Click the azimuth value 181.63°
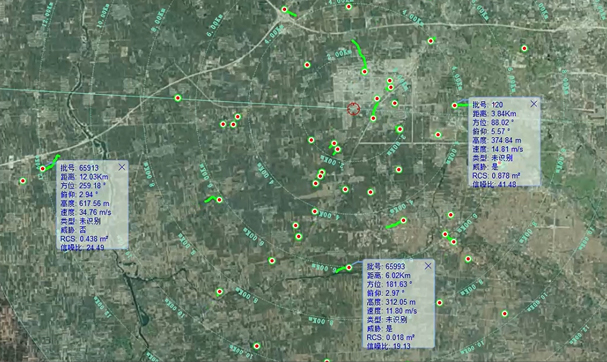The image size is (607, 362). point(399,284)
